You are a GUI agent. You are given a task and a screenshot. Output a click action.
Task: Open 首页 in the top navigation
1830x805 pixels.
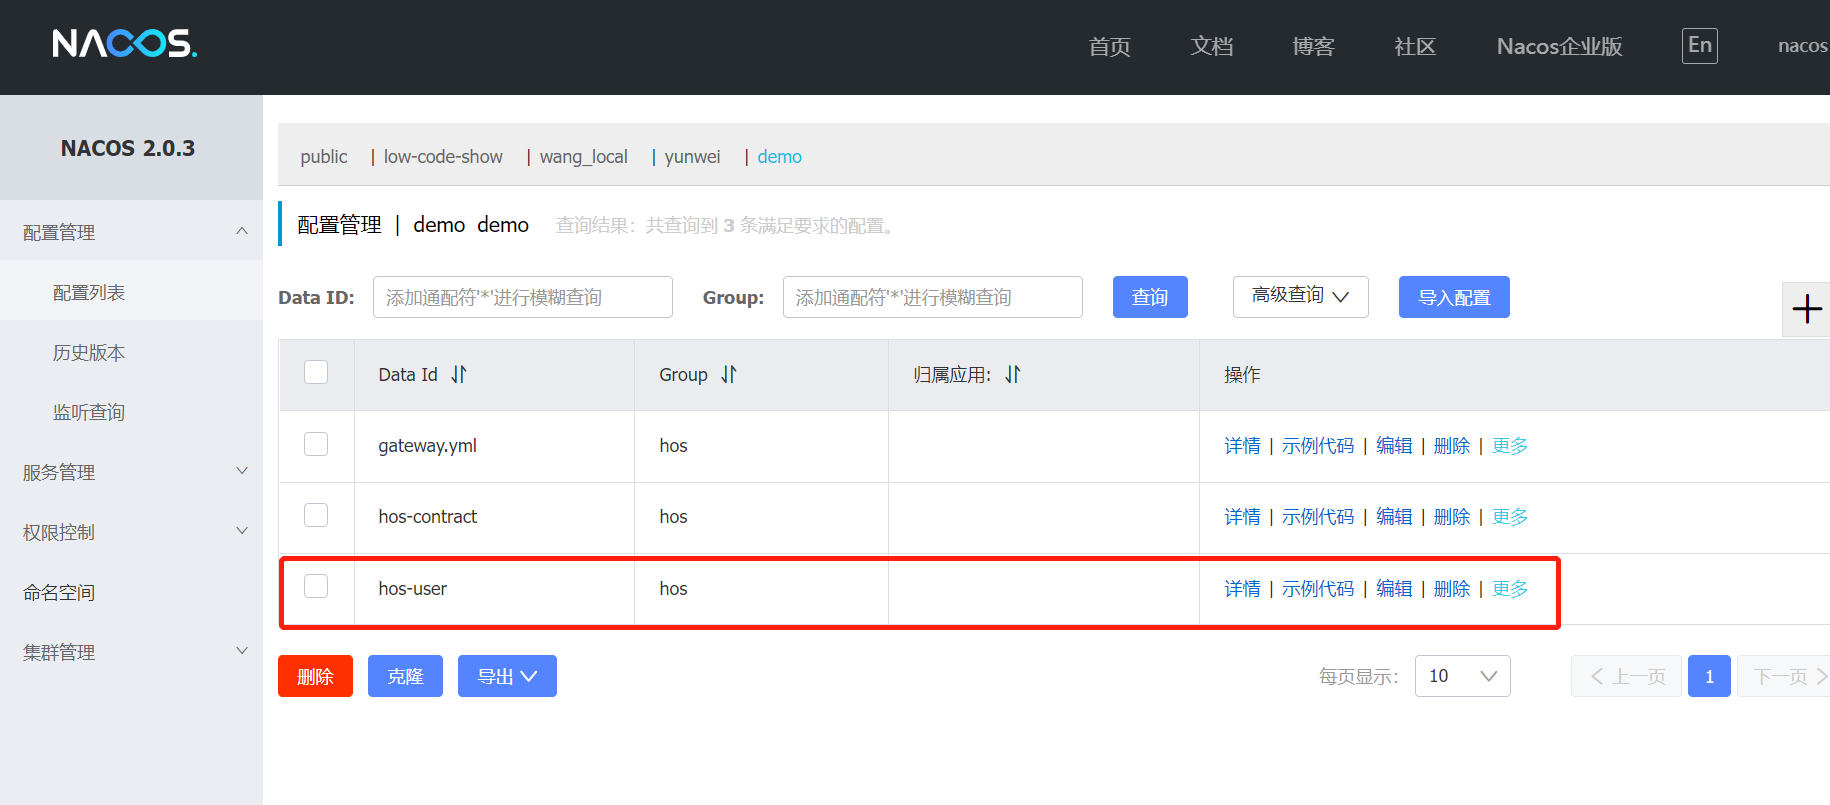[1109, 46]
